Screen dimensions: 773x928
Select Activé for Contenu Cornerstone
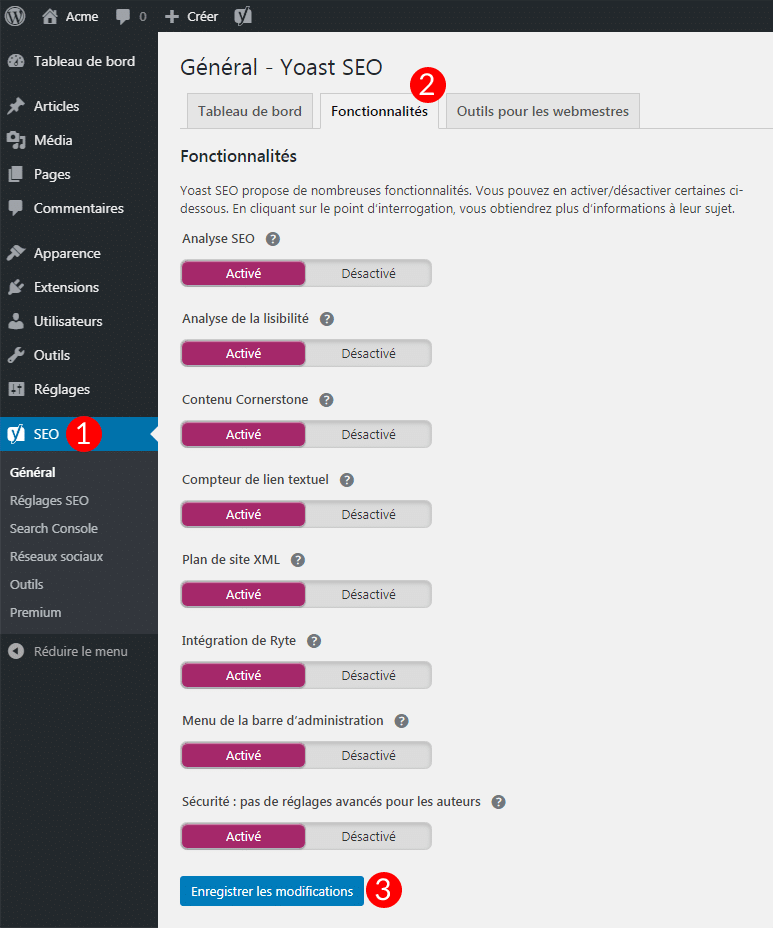coord(243,434)
